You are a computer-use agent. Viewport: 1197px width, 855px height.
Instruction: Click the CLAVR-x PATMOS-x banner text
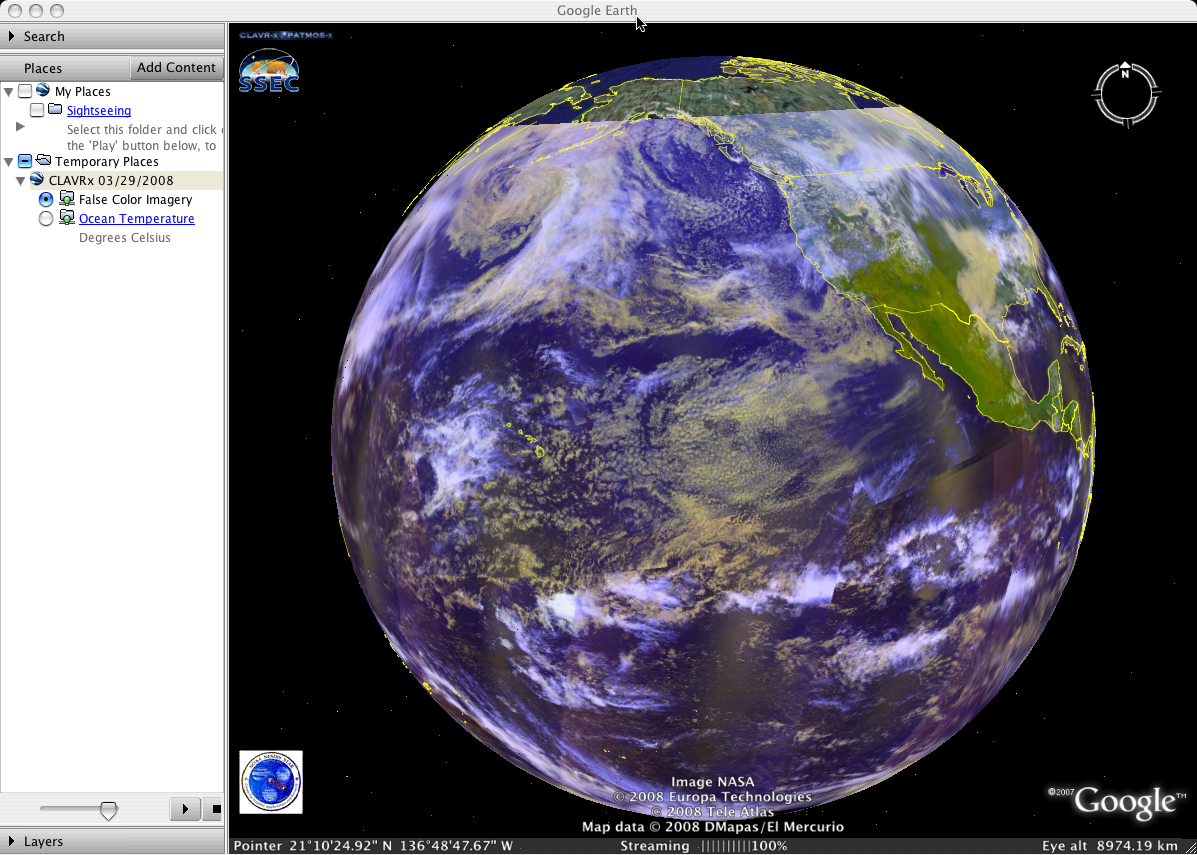click(x=286, y=35)
